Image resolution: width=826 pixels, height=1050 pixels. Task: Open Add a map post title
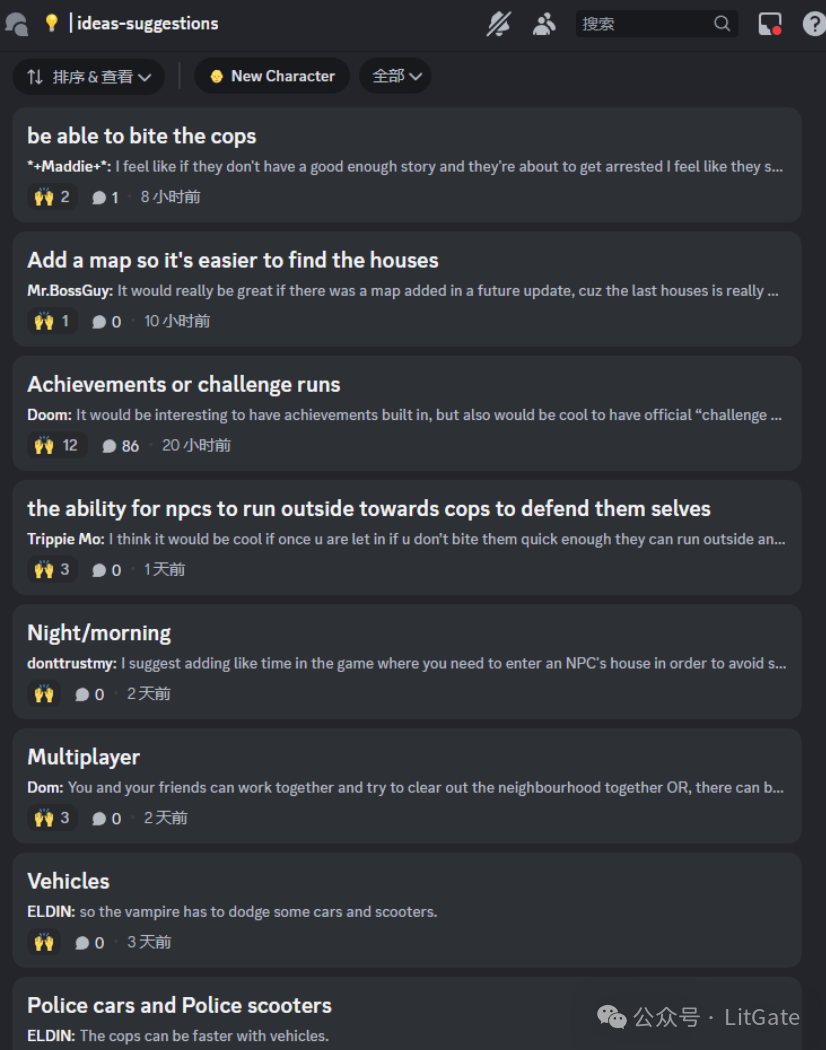coord(232,260)
